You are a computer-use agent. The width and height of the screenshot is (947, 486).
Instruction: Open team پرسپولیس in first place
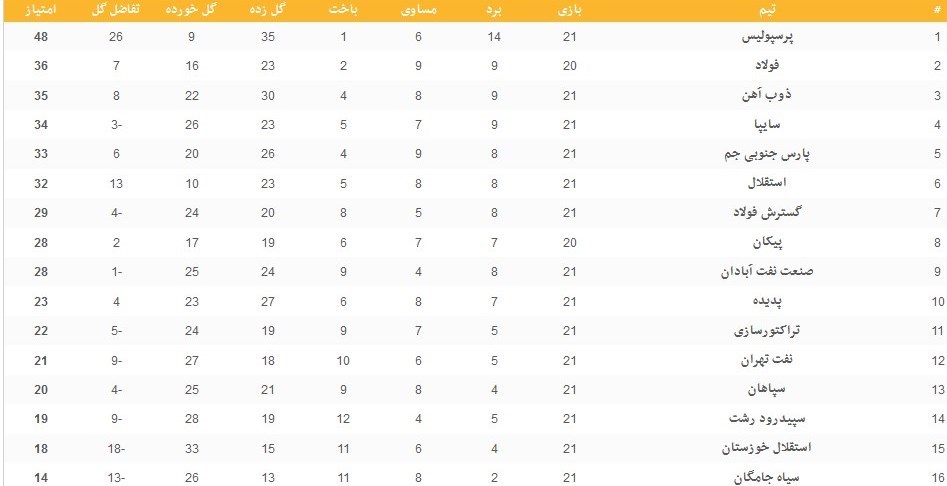[x=773, y=37]
